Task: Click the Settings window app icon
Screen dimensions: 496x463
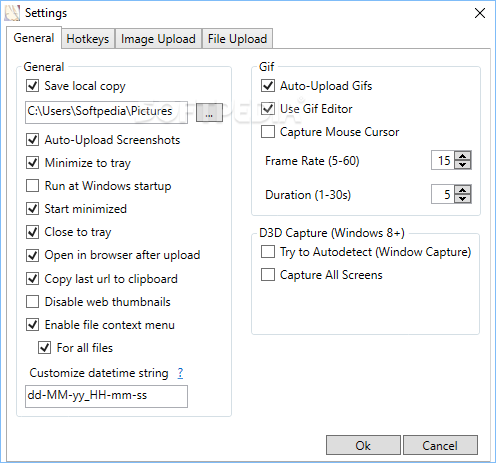Action: pos(12,13)
